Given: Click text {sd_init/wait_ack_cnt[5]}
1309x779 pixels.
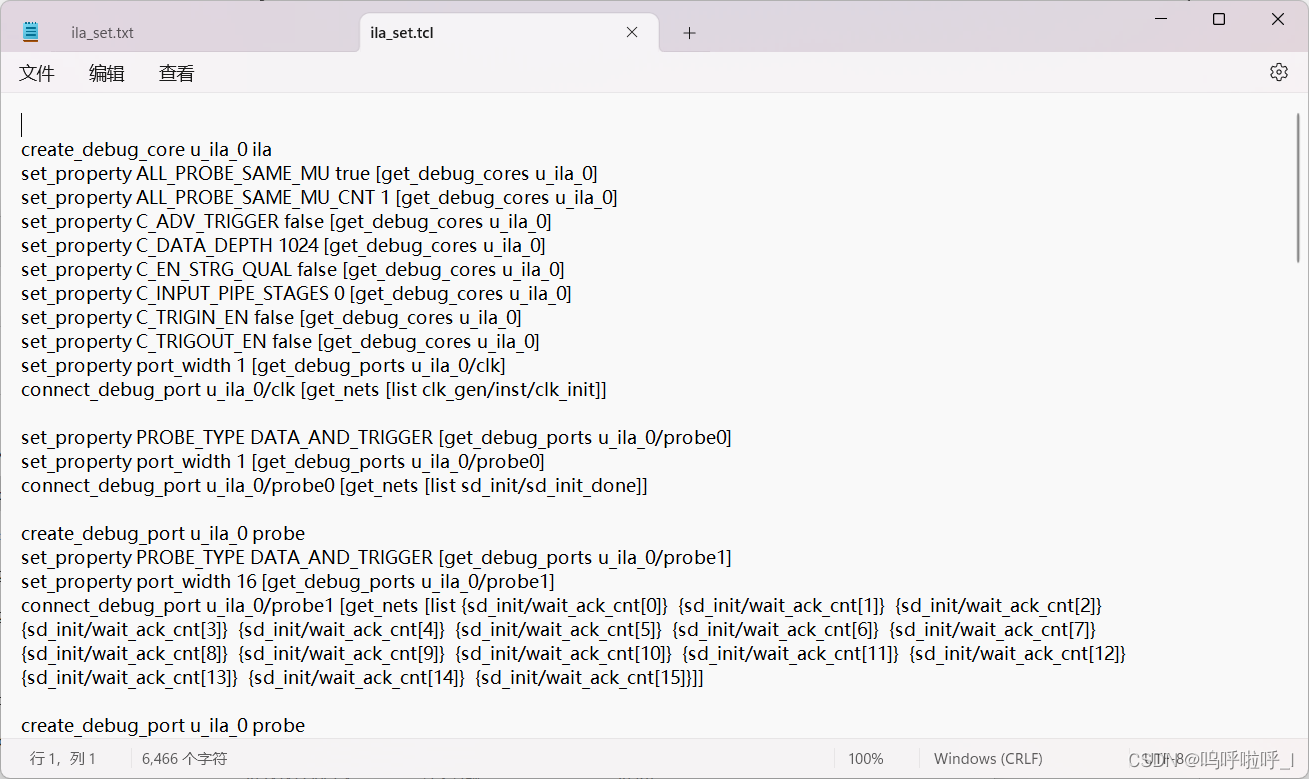Looking at the screenshot, I should (558, 629).
